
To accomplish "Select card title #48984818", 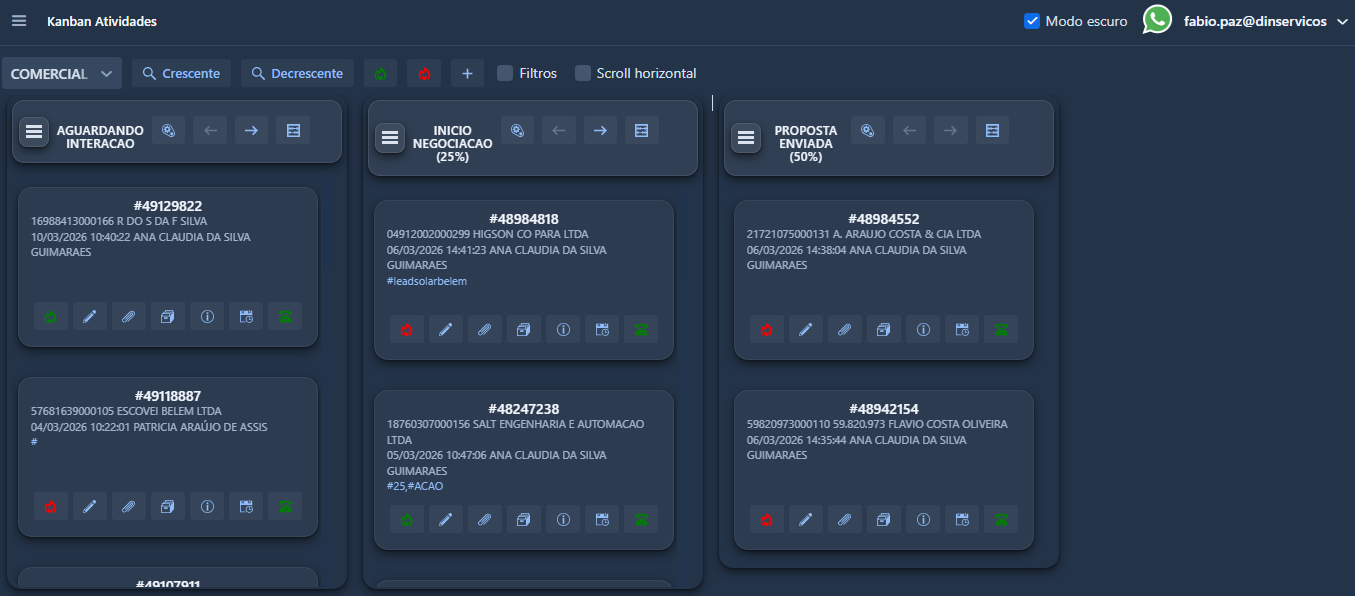I will point(524,219).
